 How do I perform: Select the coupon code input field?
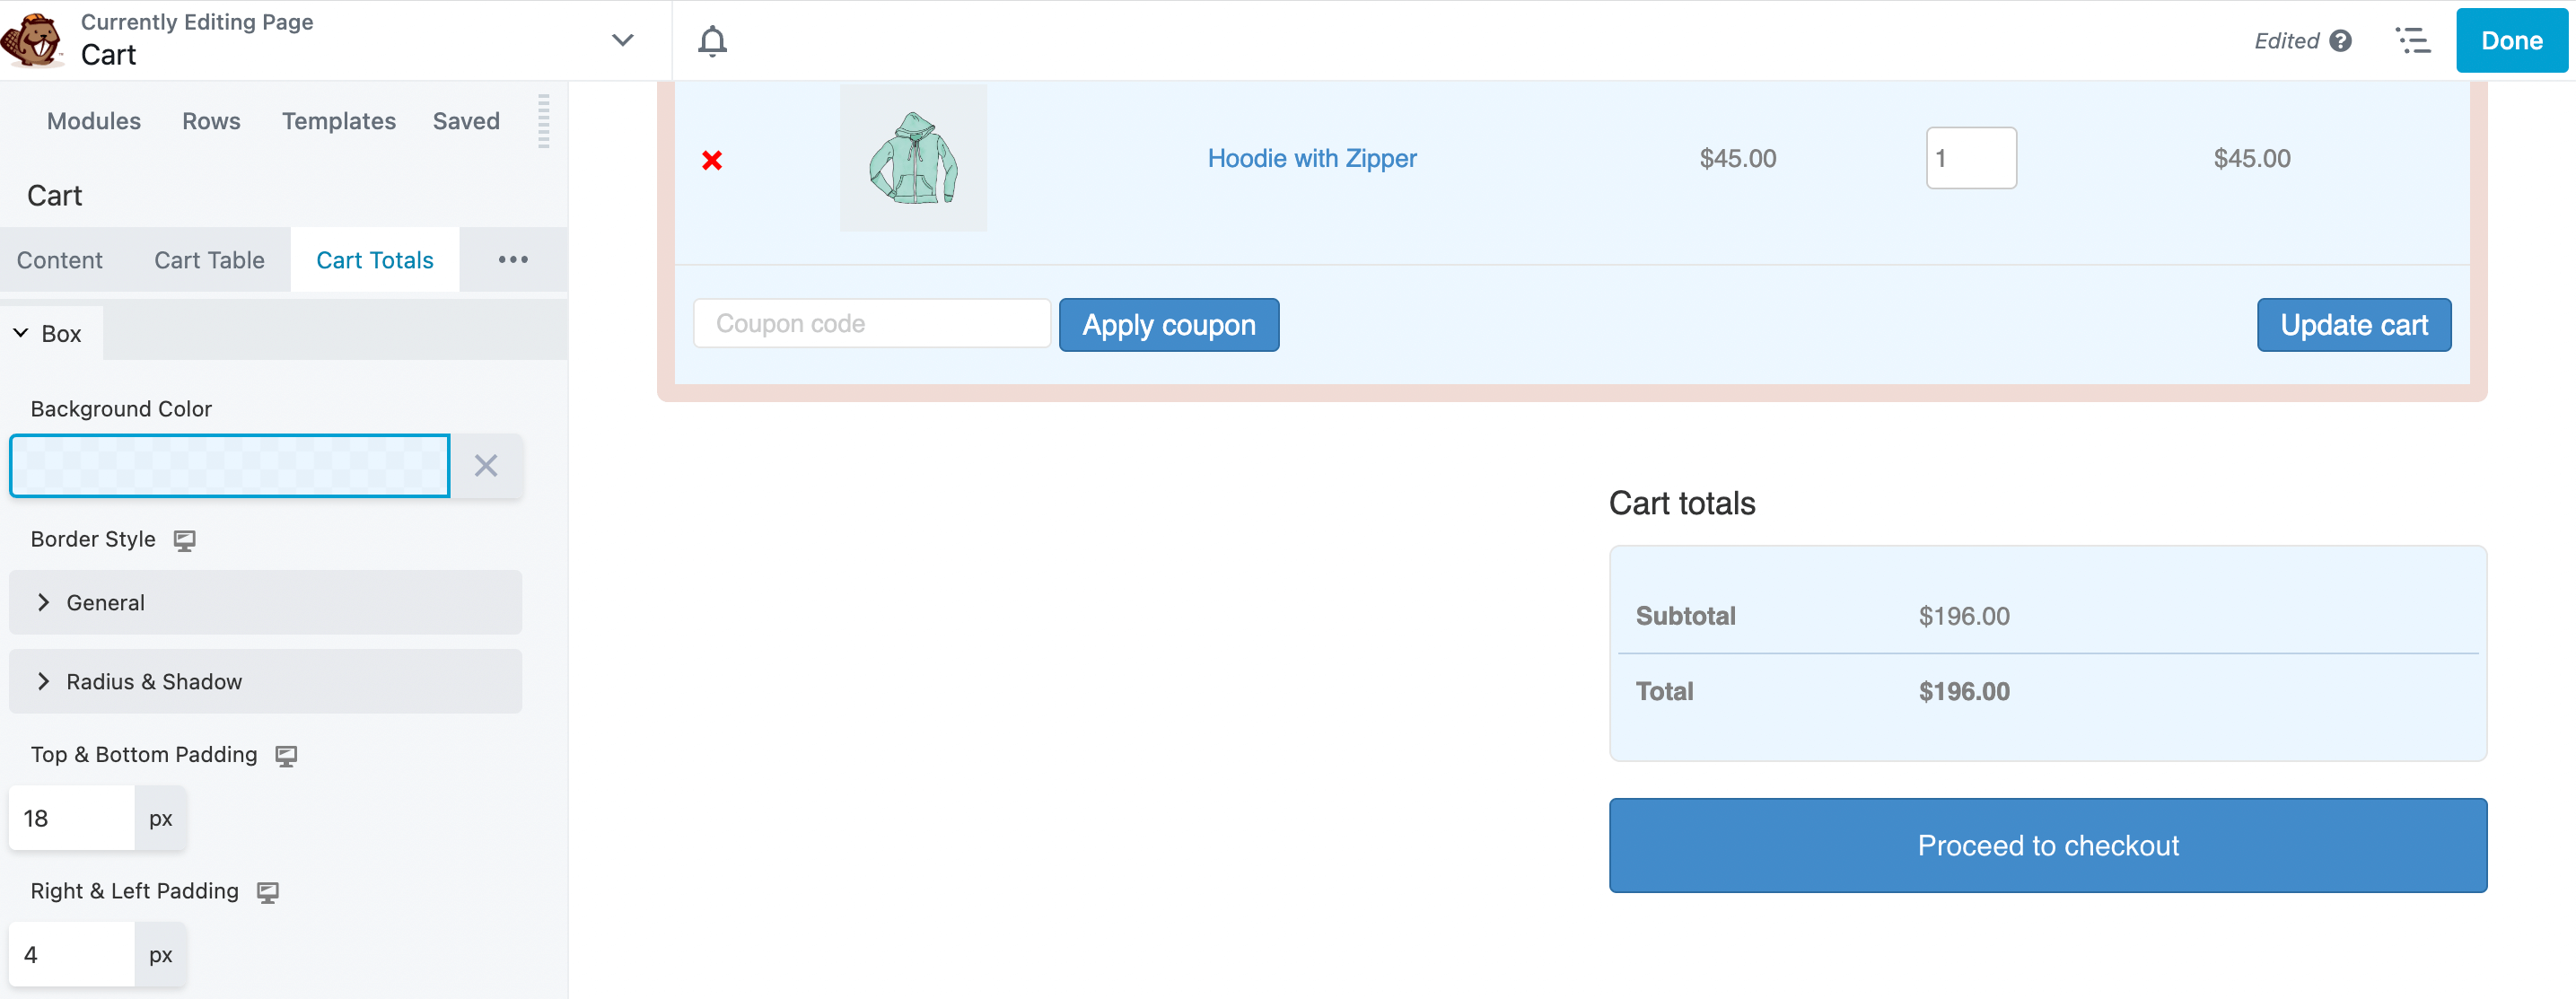[871, 322]
